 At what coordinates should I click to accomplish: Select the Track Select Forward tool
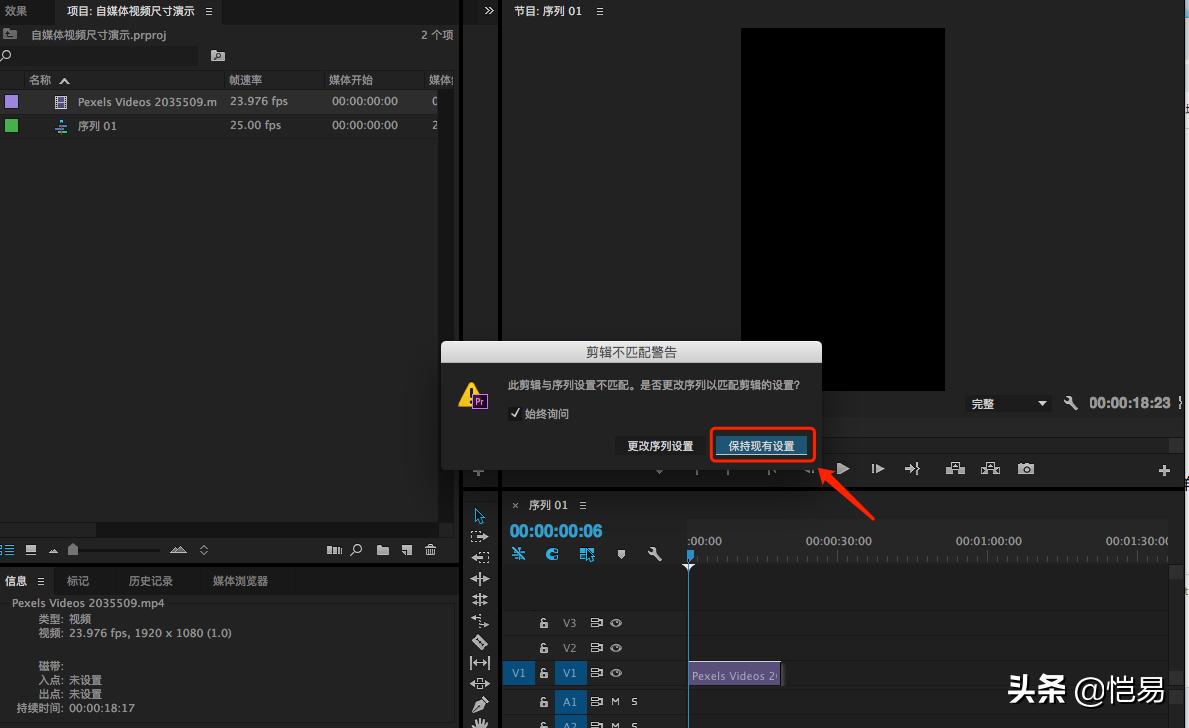pyautogui.click(x=479, y=536)
